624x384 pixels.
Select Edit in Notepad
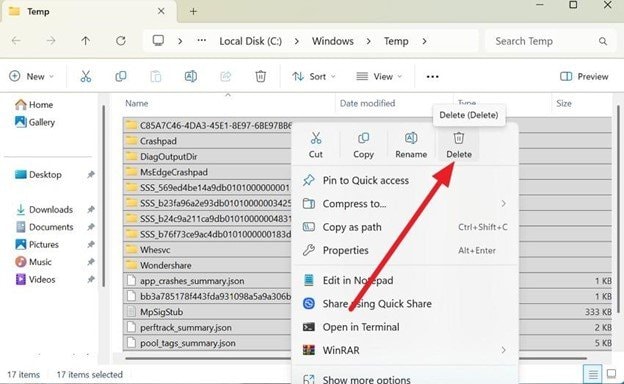coord(405,281)
